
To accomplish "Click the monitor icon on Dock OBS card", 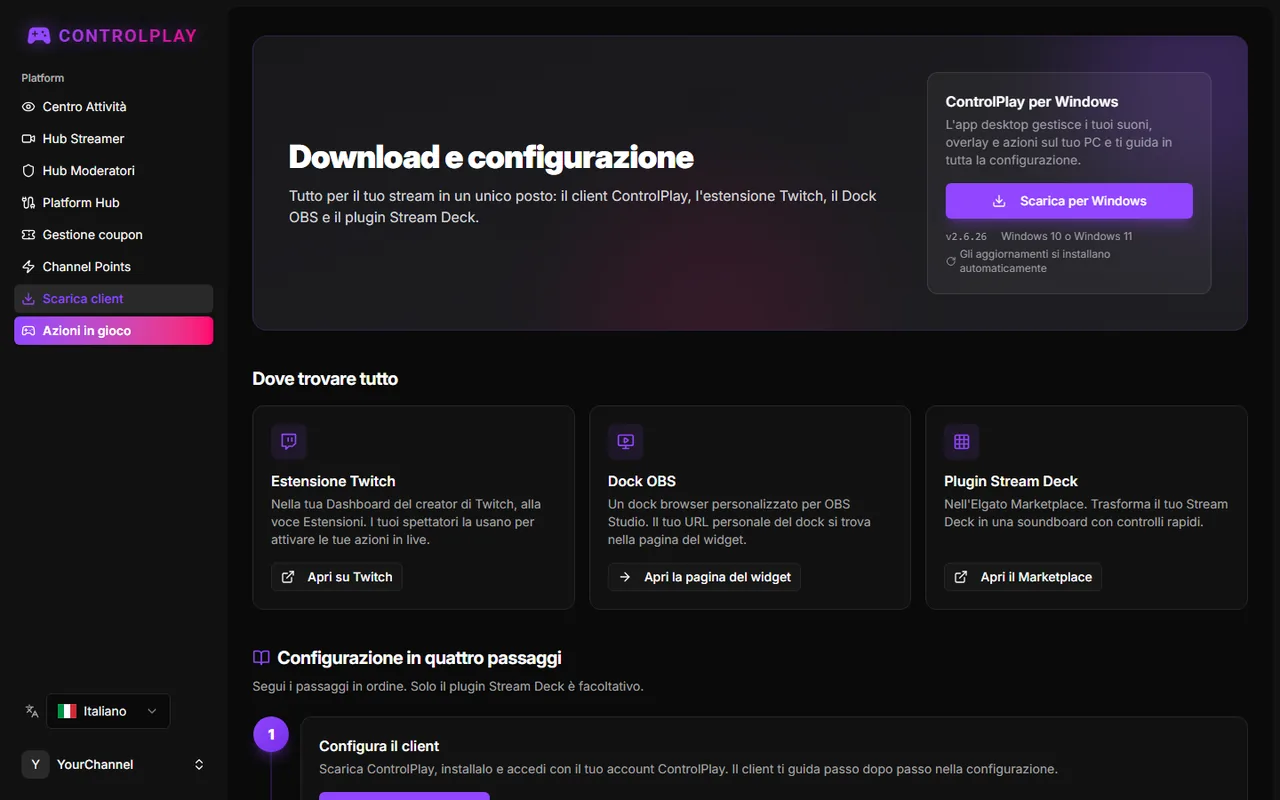I will 626,441.
